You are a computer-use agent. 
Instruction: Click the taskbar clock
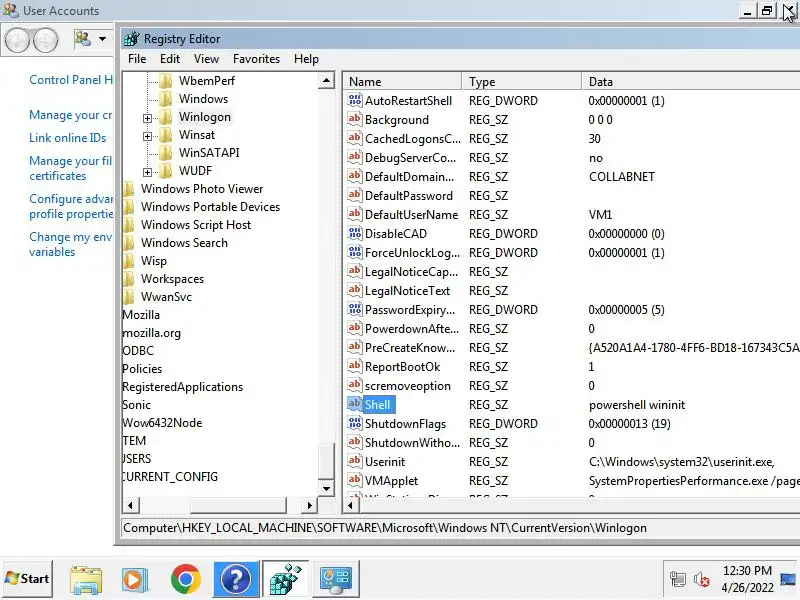tap(747, 579)
